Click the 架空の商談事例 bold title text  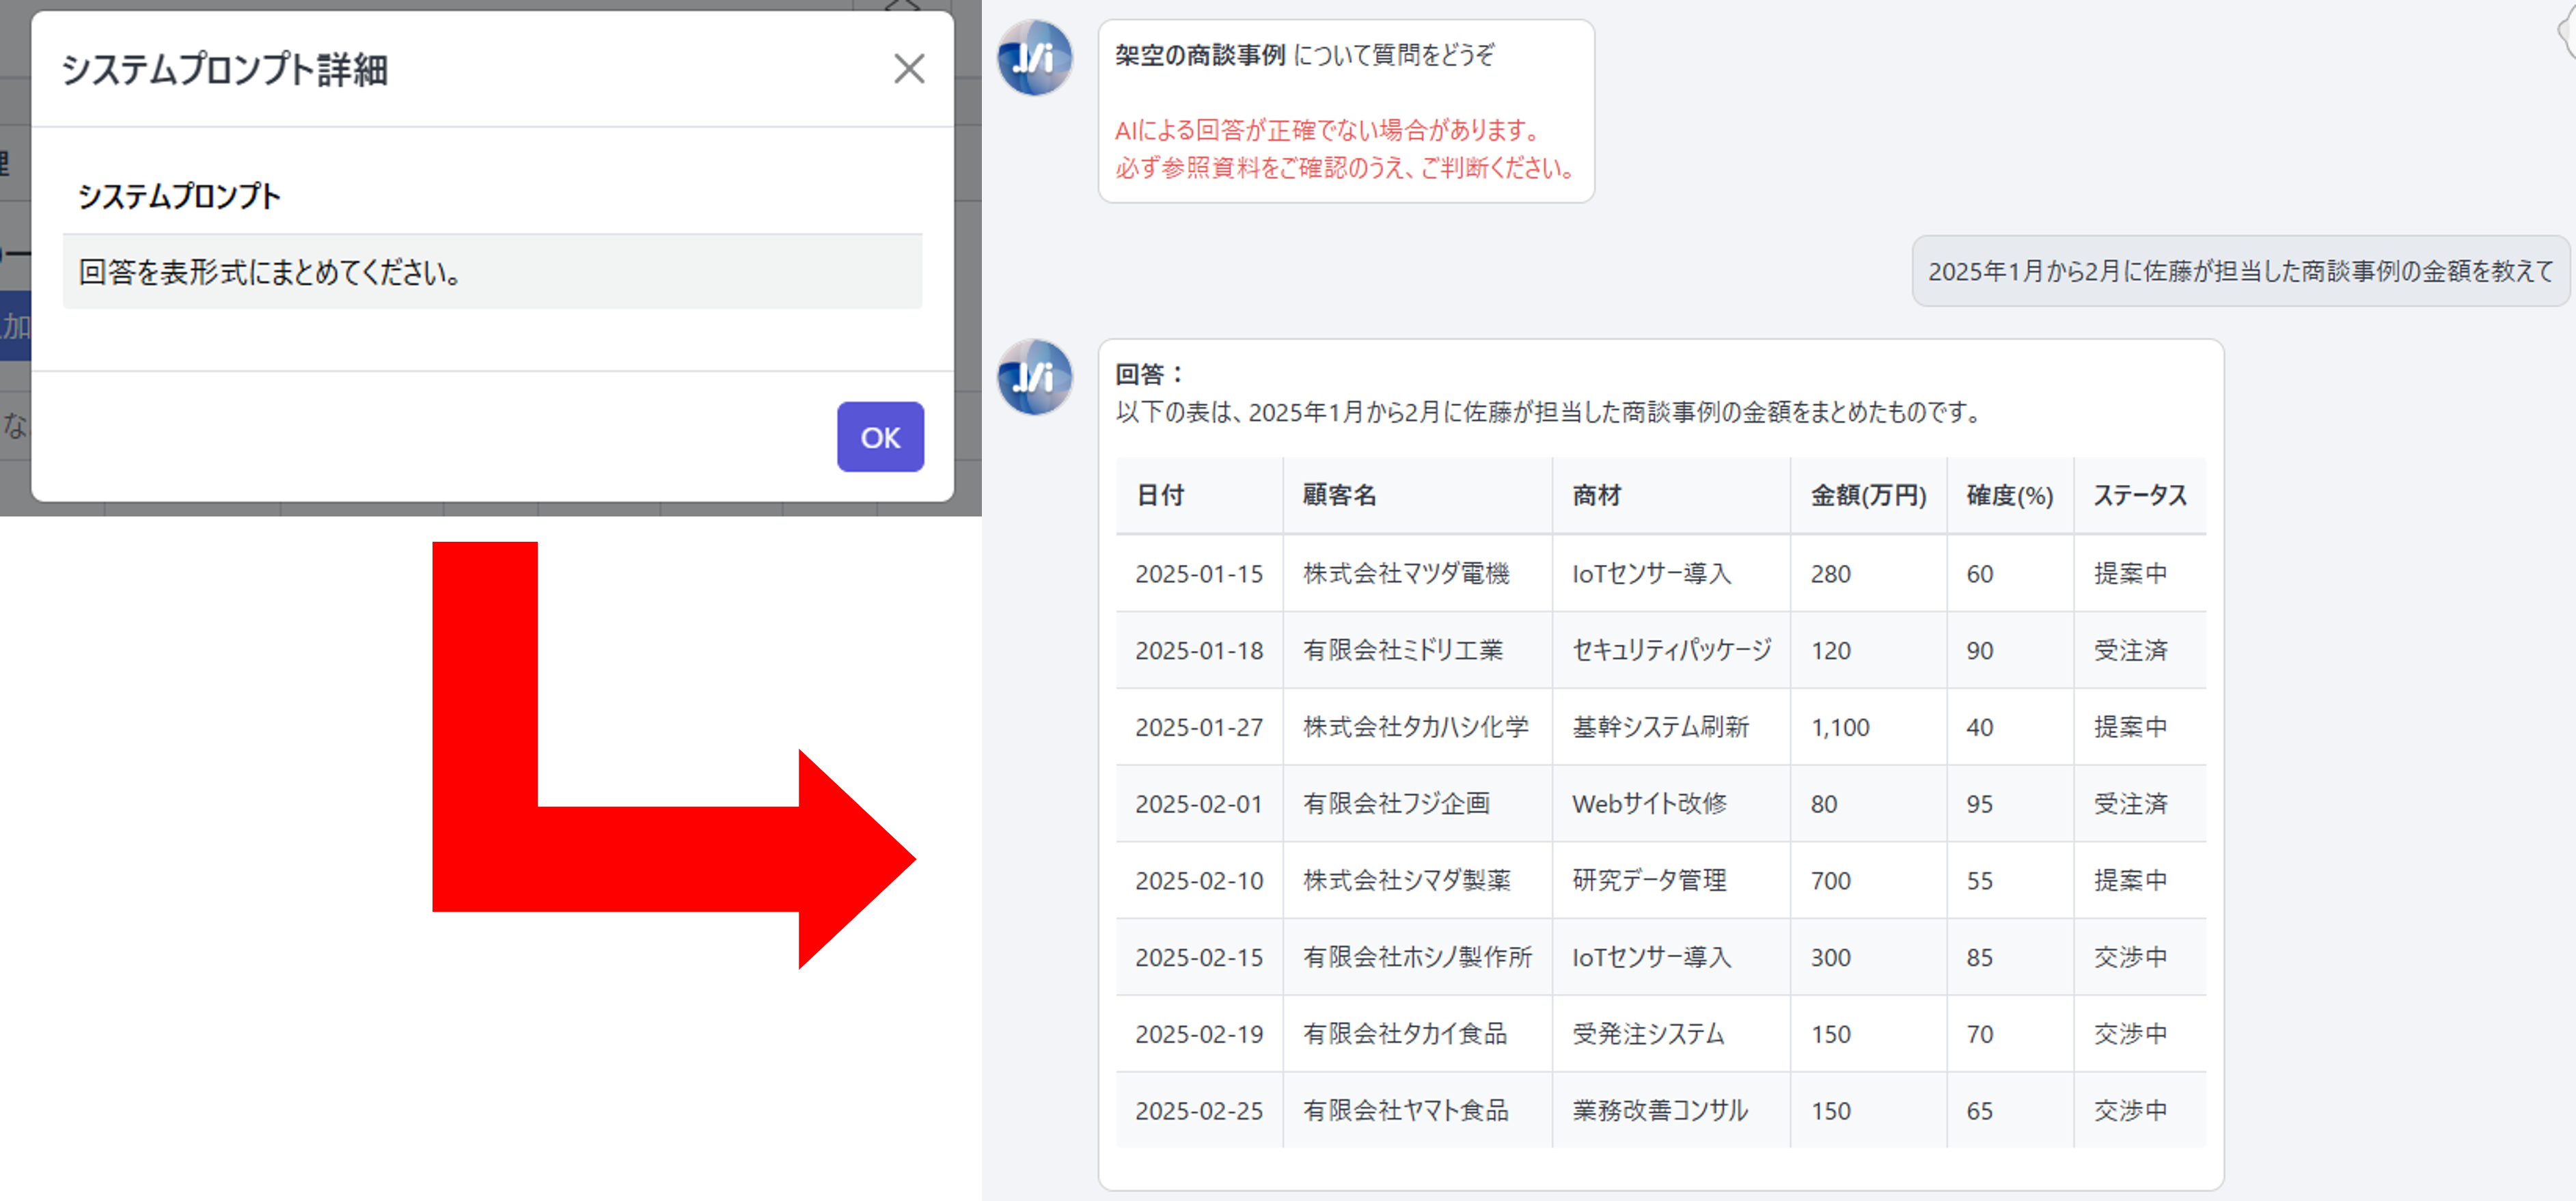tap(1199, 55)
